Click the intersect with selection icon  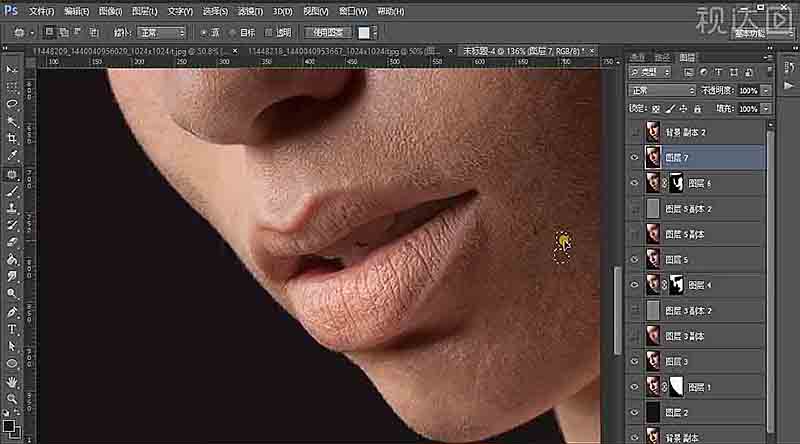click(x=93, y=33)
